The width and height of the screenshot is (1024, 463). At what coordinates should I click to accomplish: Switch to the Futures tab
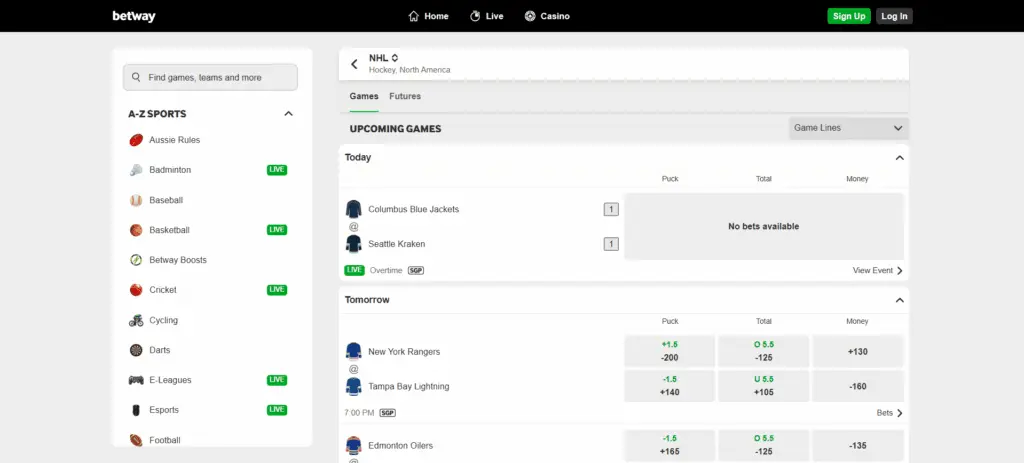[405, 96]
